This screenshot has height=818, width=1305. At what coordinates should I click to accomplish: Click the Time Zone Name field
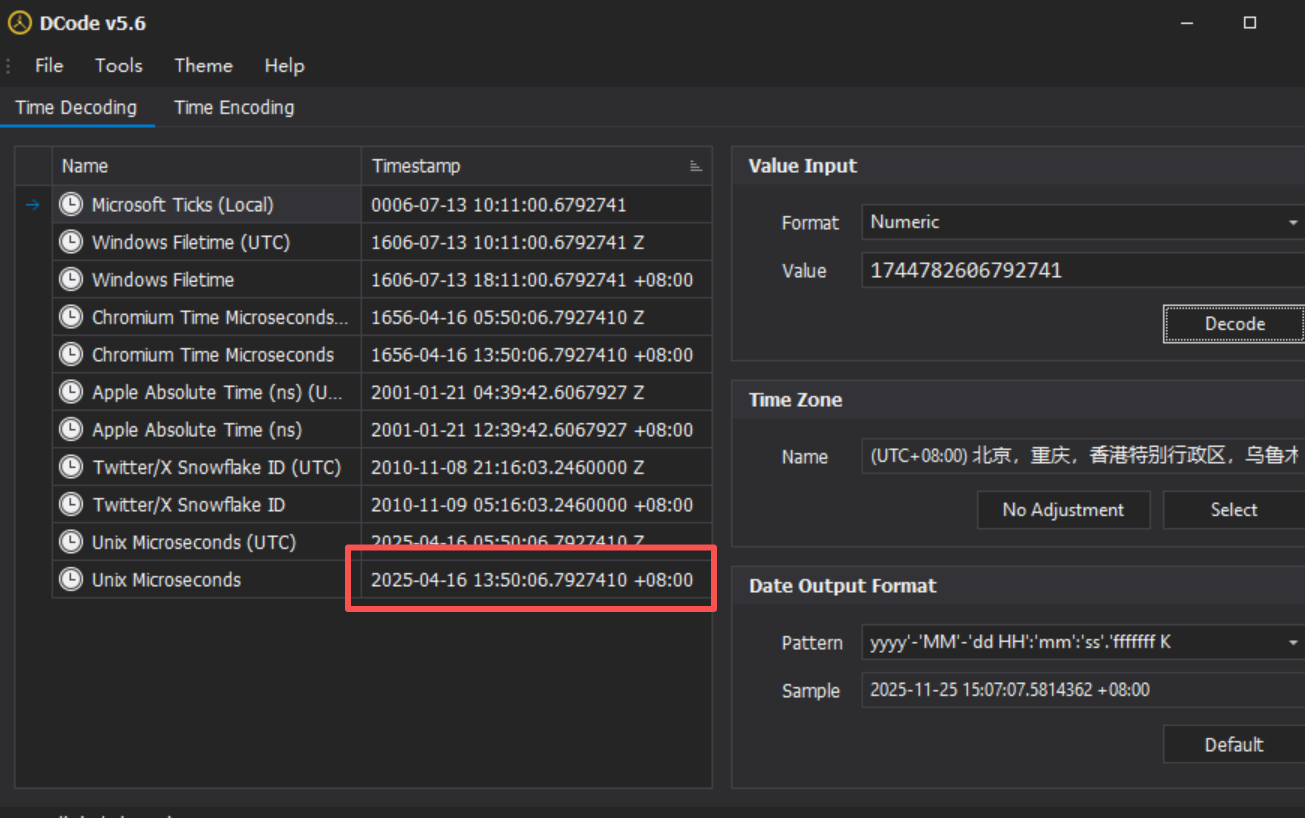(x=1083, y=456)
